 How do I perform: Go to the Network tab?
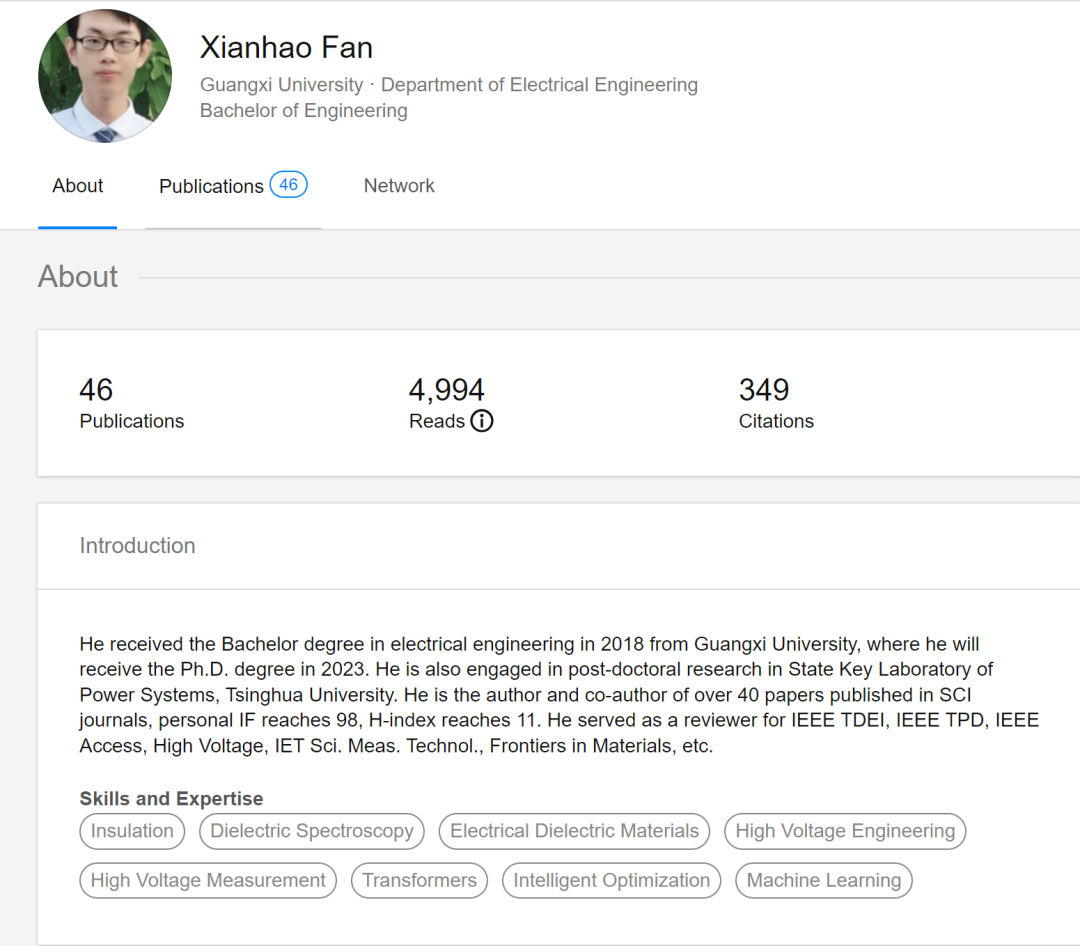point(399,186)
